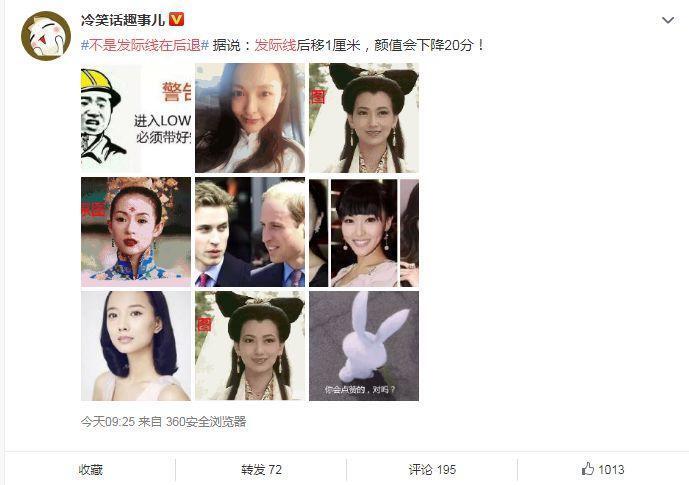Click the thumbs-up like icon
This screenshot has height=485, width=689.
[x=587, y=469]
